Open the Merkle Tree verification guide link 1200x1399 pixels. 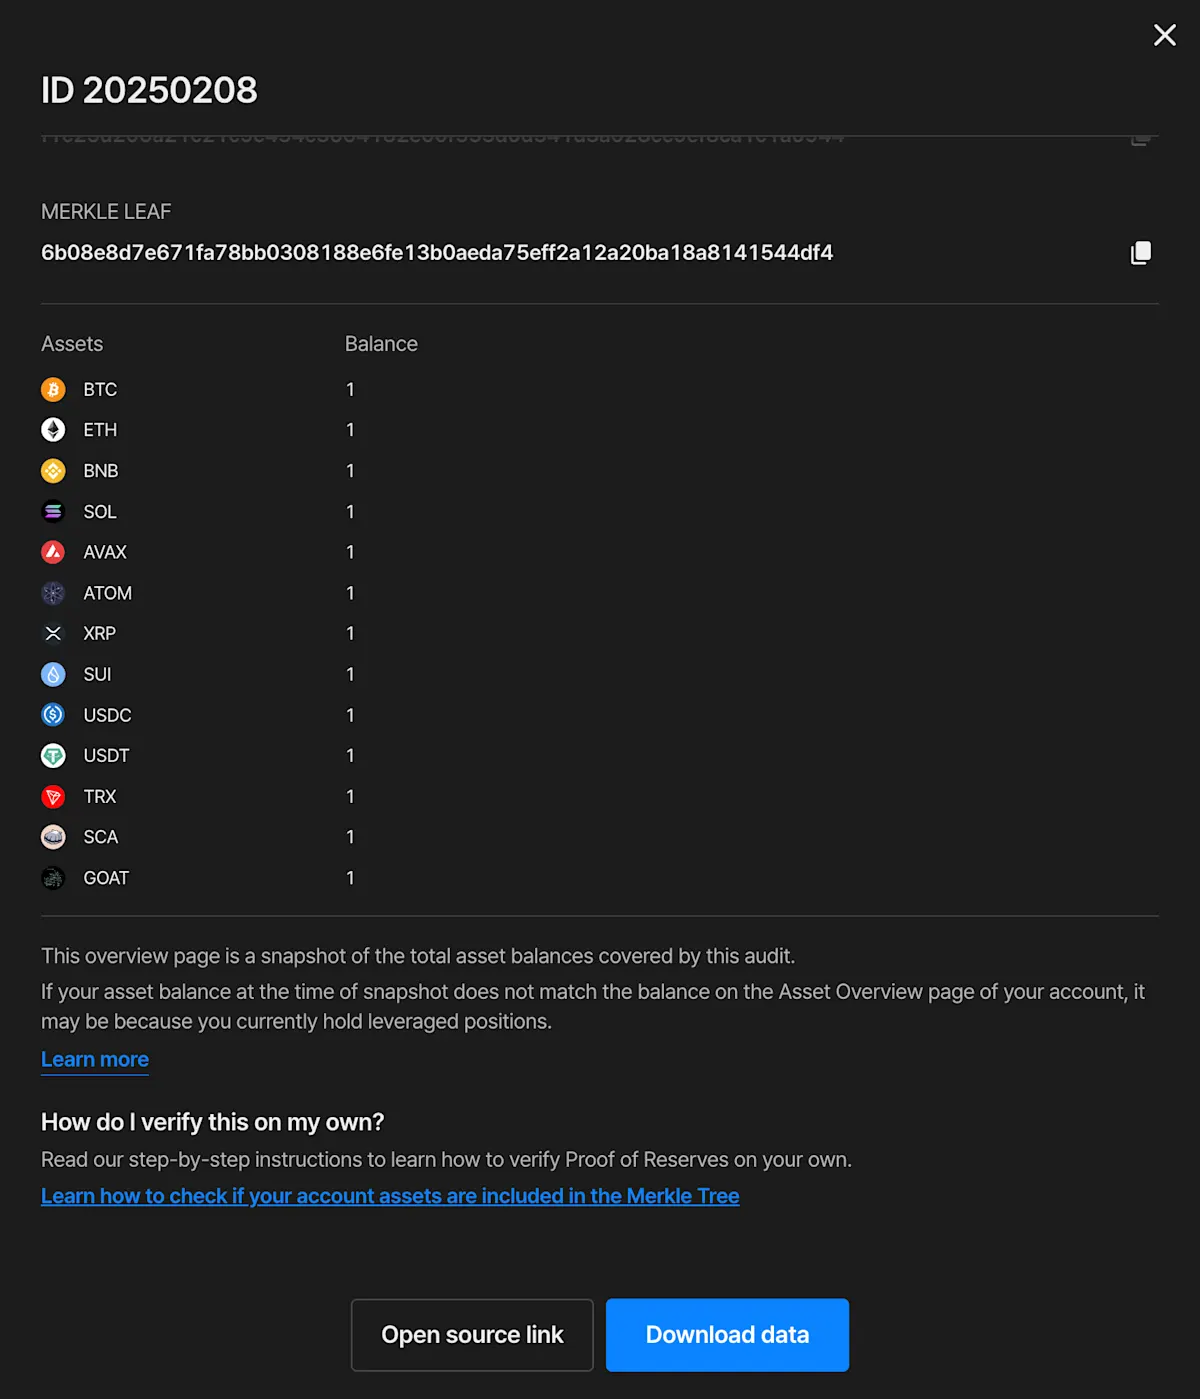(390, 1196)
